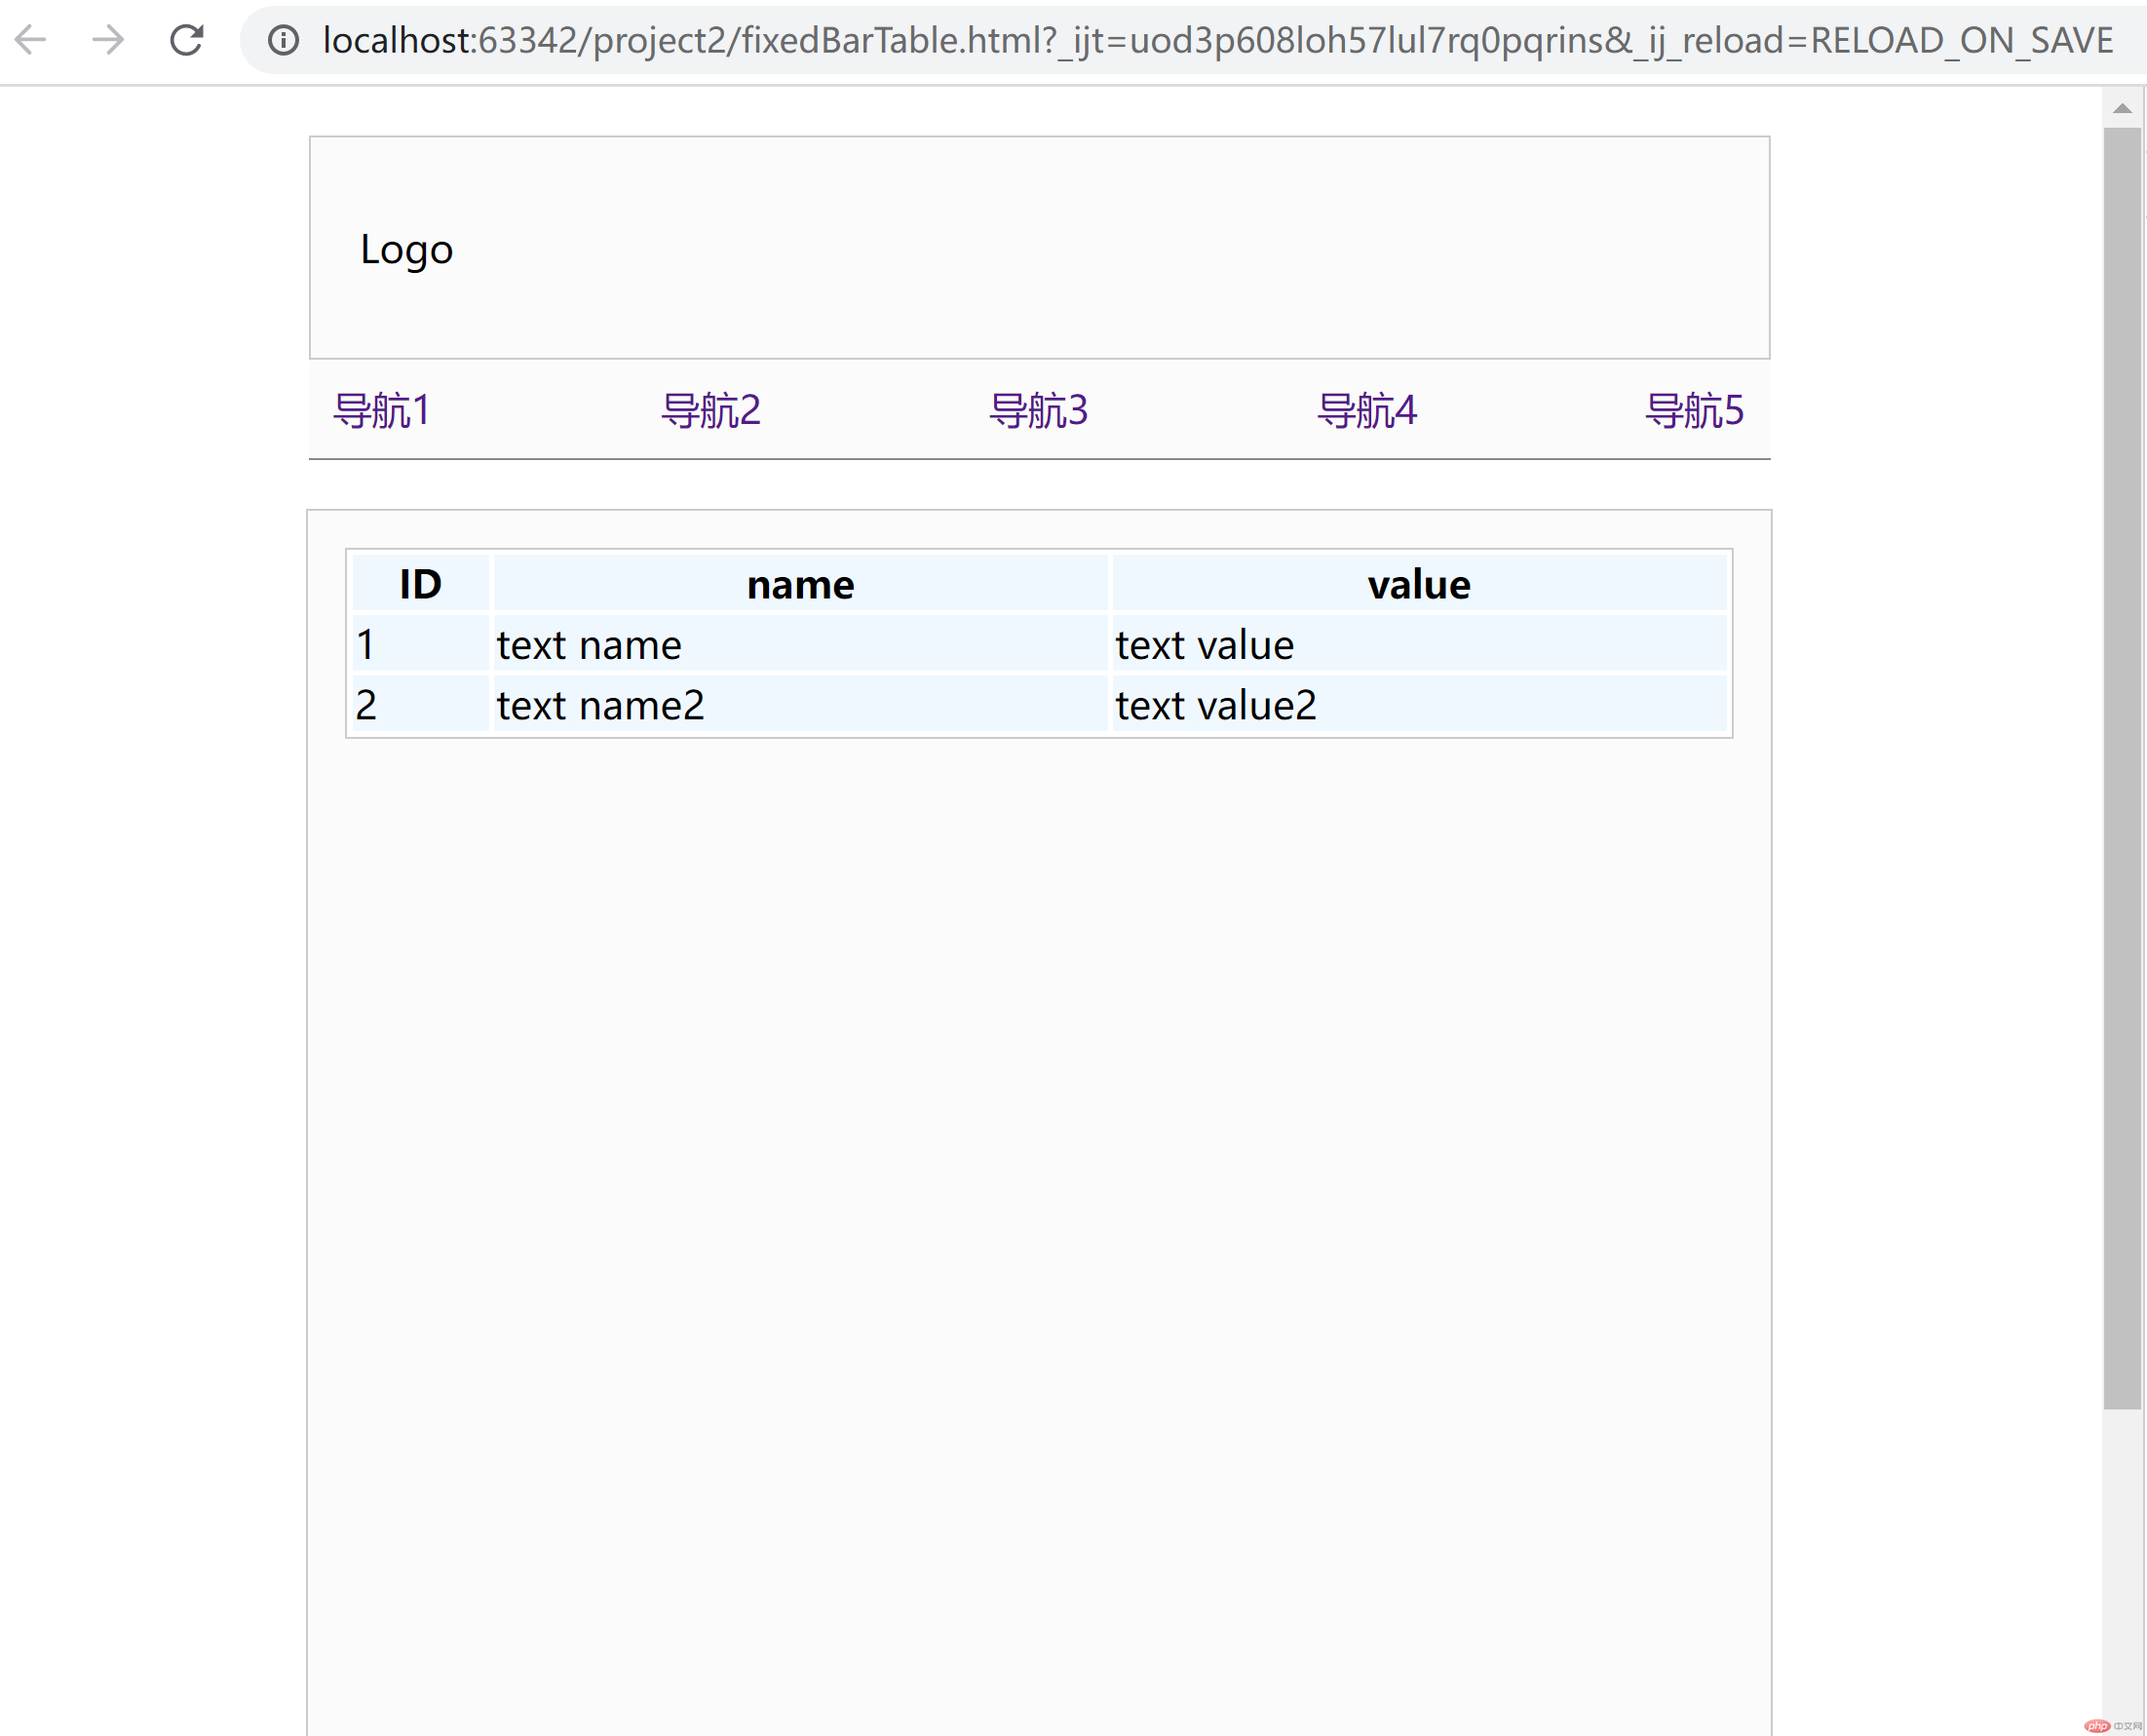Open the 导航3 navigation link
The image size is (2147, 1736).
1039,410
